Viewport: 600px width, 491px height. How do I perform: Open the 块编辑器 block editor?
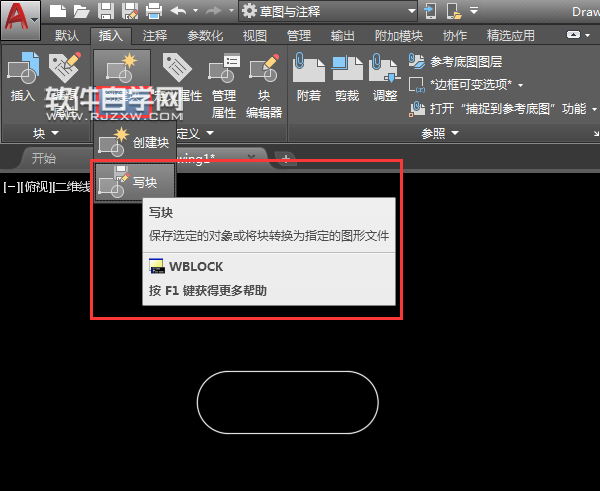click(x=264, y=86)
